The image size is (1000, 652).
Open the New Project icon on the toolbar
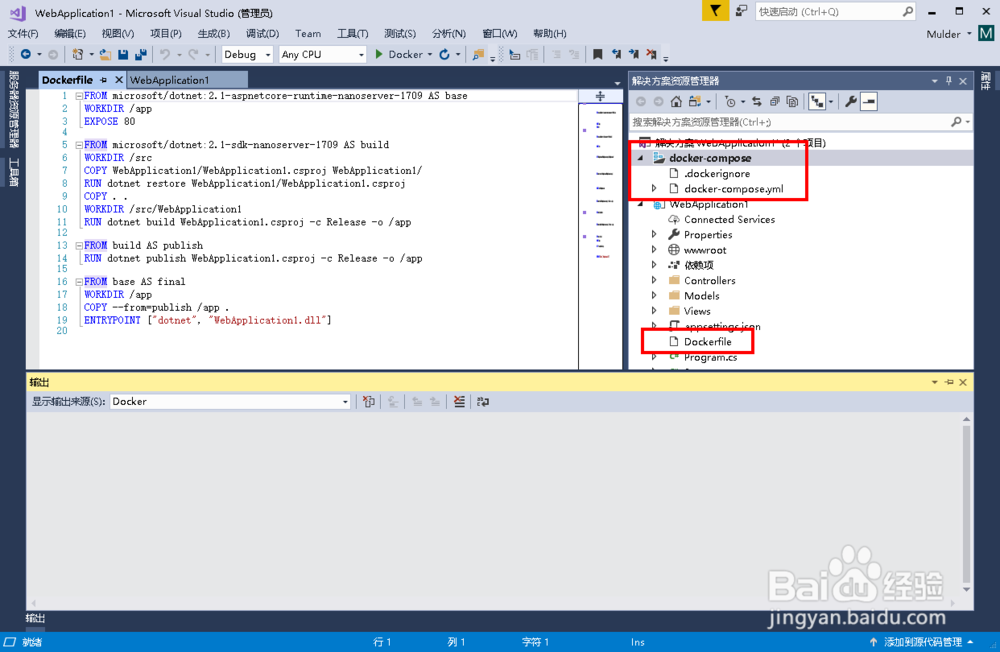(x=77, y=54)
